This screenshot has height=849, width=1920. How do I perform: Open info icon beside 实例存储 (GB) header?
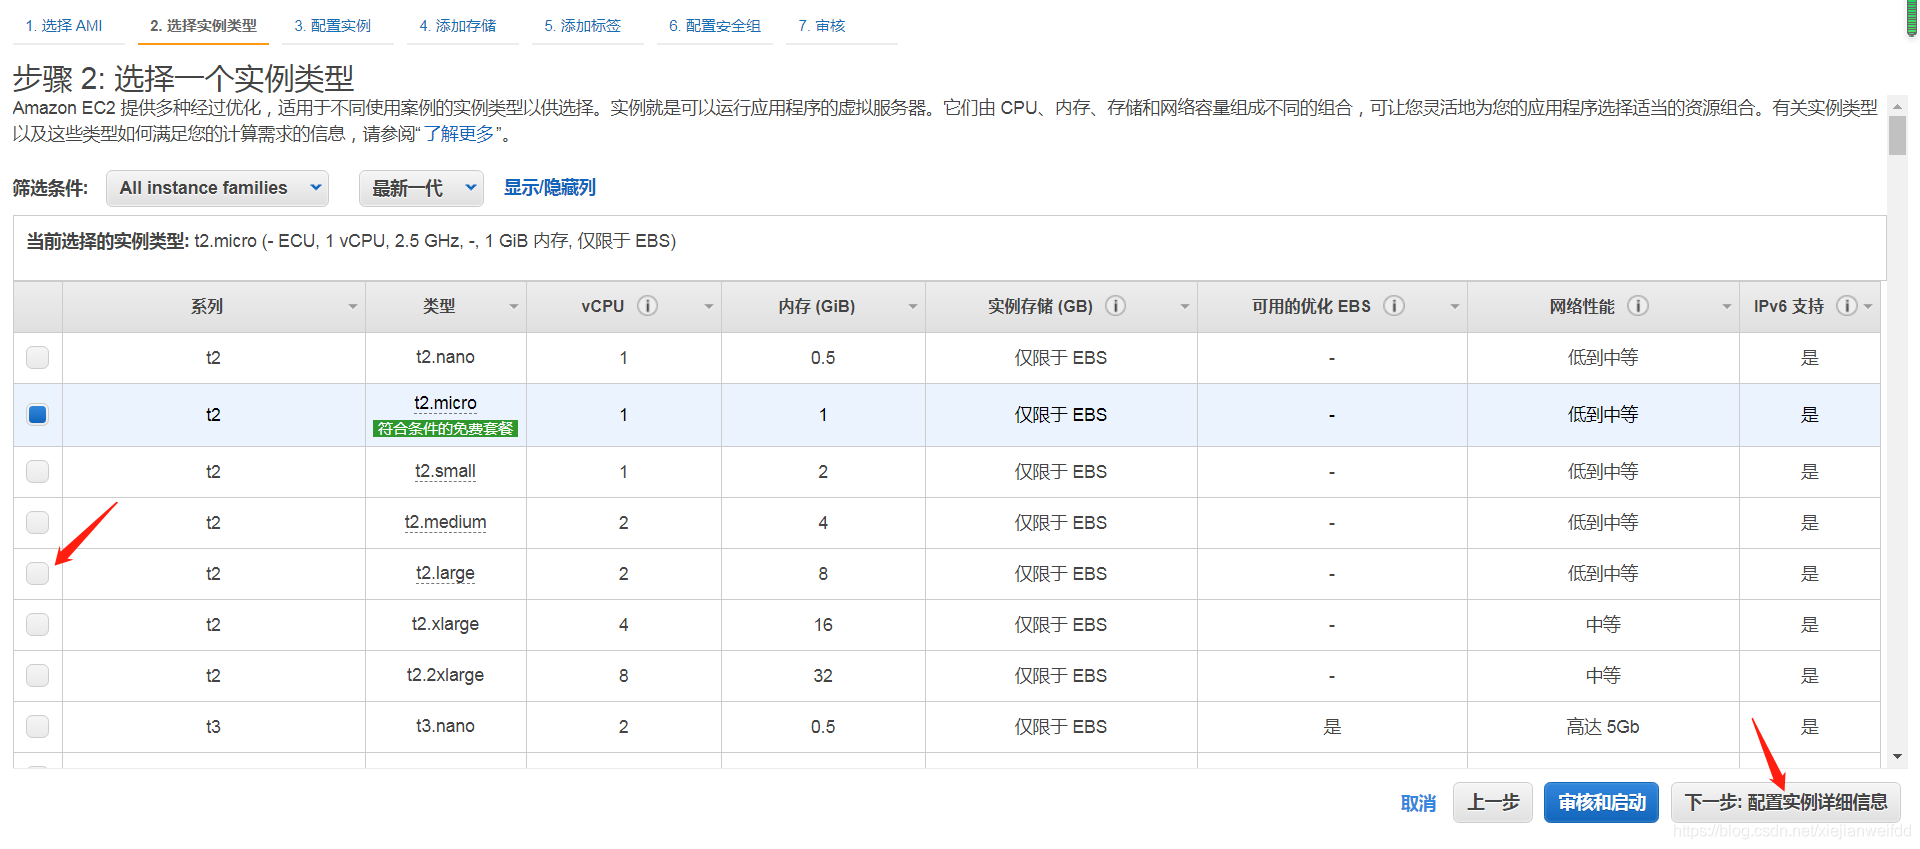click(1116, 306)
